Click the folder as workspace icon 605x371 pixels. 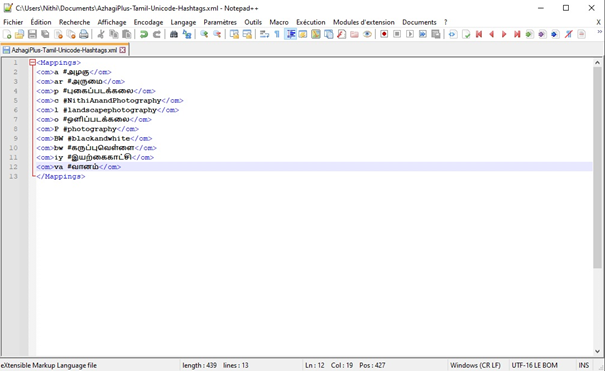pyautogui.click(x=354, y=34)
